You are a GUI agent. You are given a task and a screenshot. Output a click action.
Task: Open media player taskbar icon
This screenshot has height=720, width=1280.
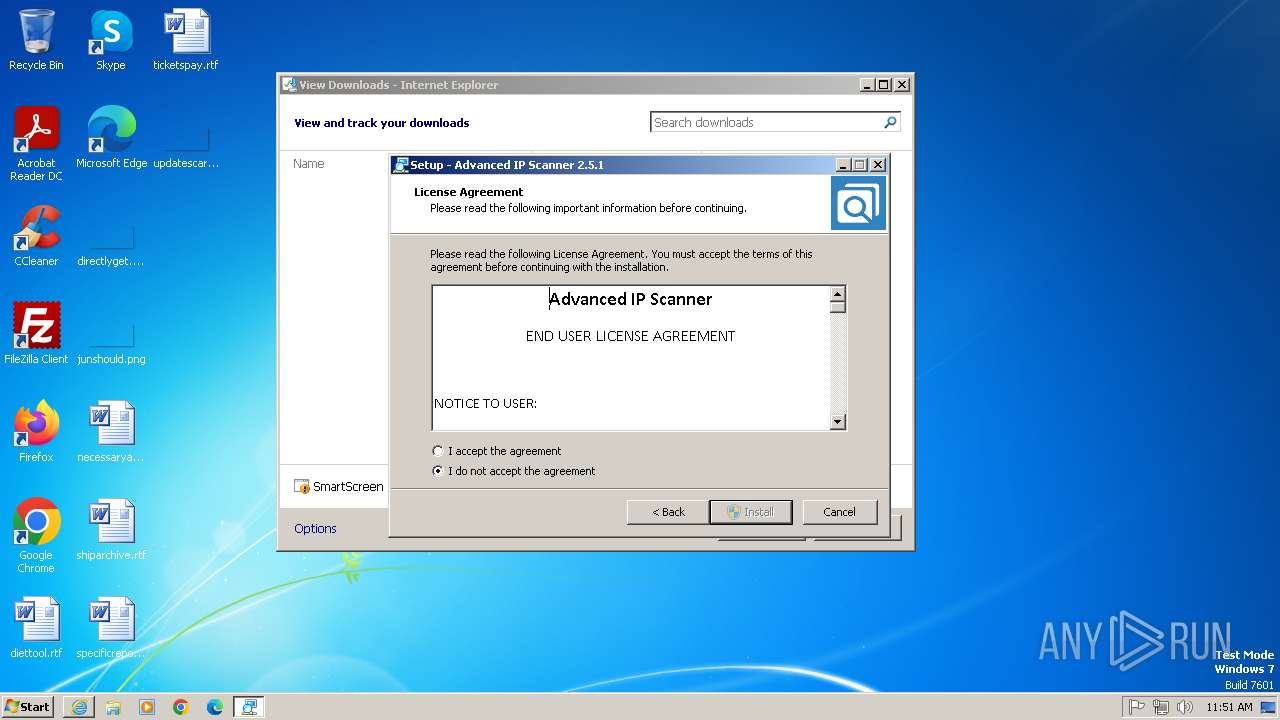147,707
